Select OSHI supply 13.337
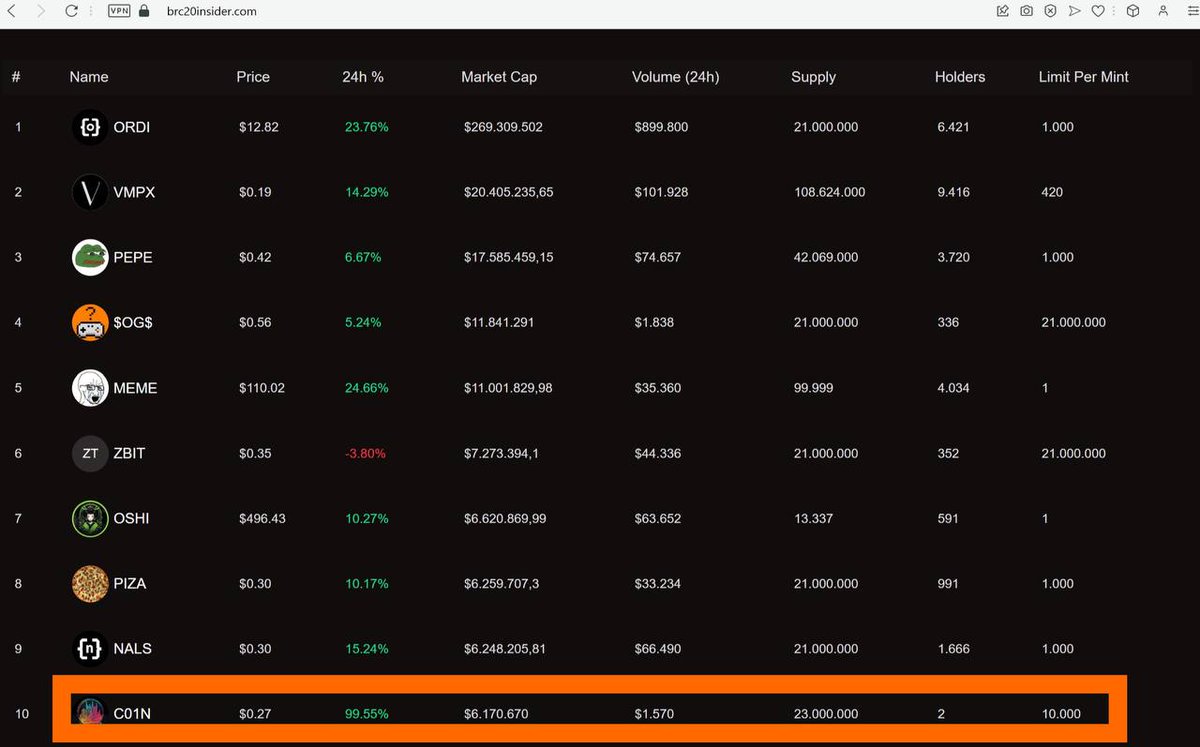 (814, 518)
